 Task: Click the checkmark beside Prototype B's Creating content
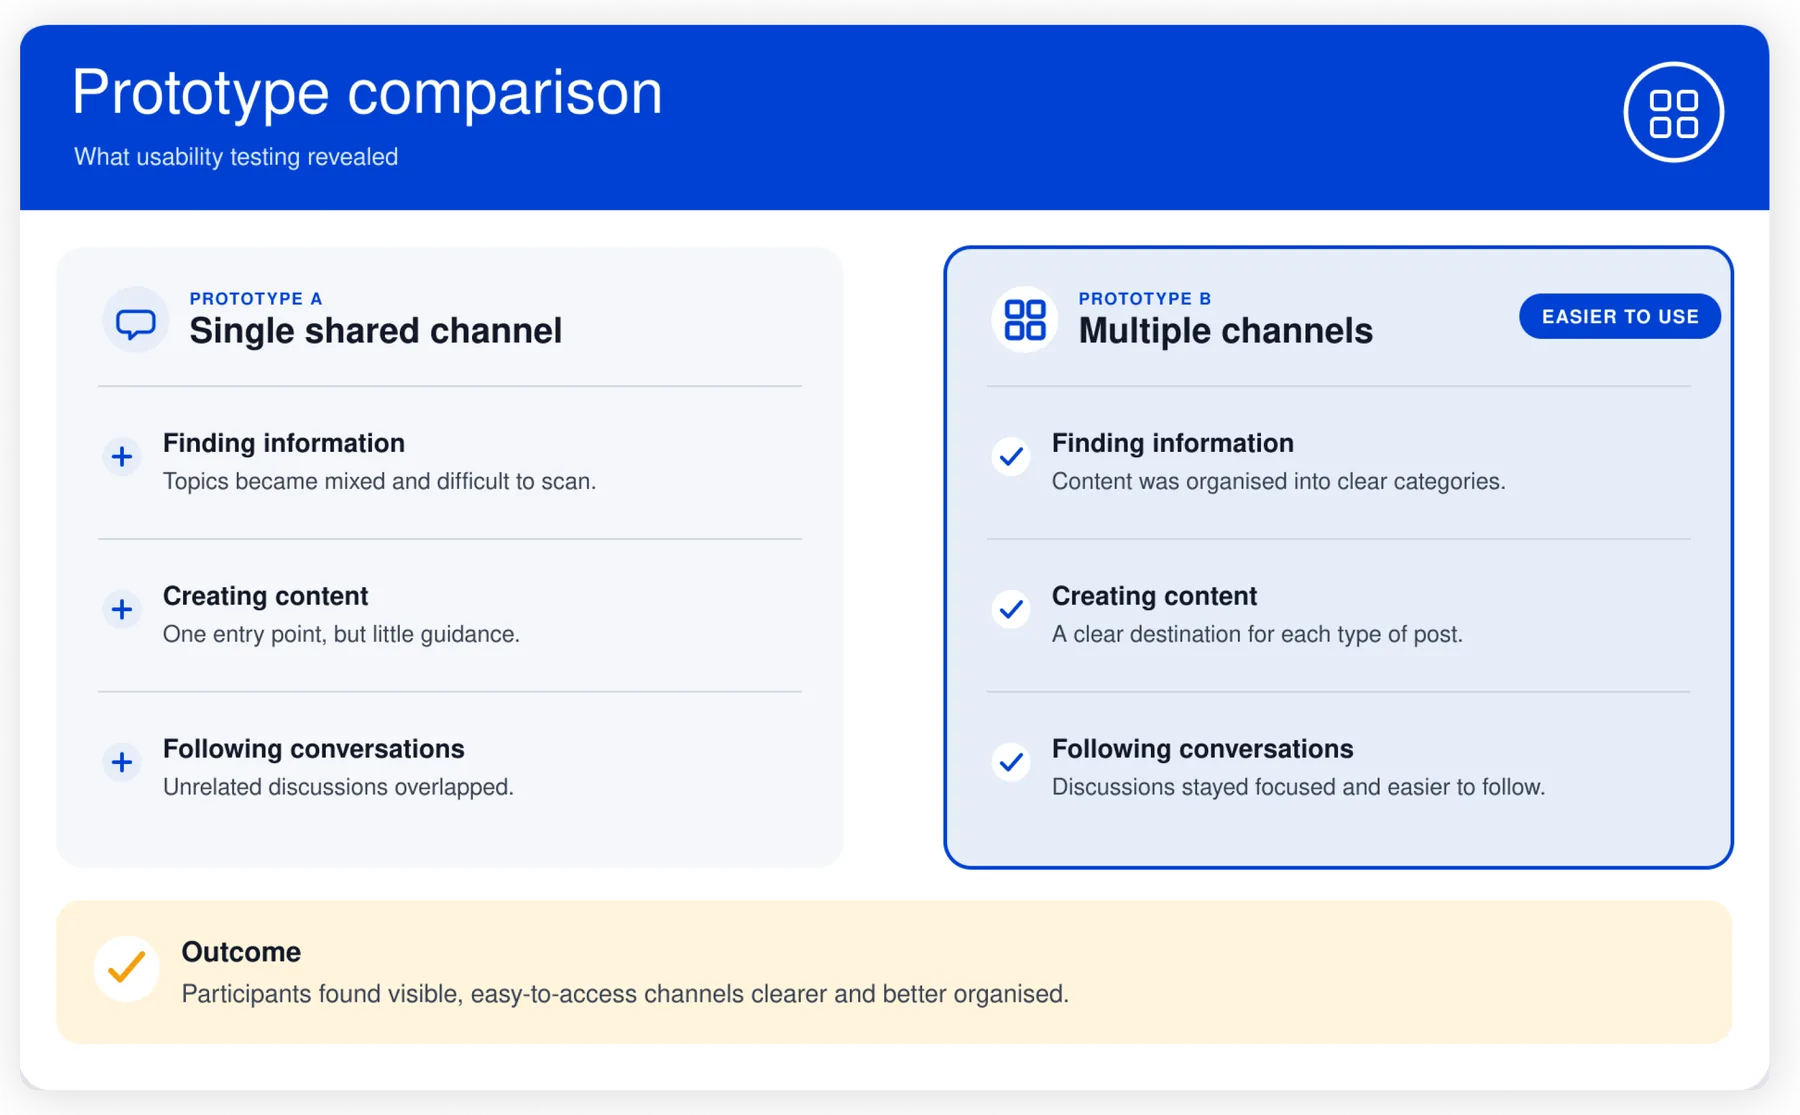coord(1011,609)
